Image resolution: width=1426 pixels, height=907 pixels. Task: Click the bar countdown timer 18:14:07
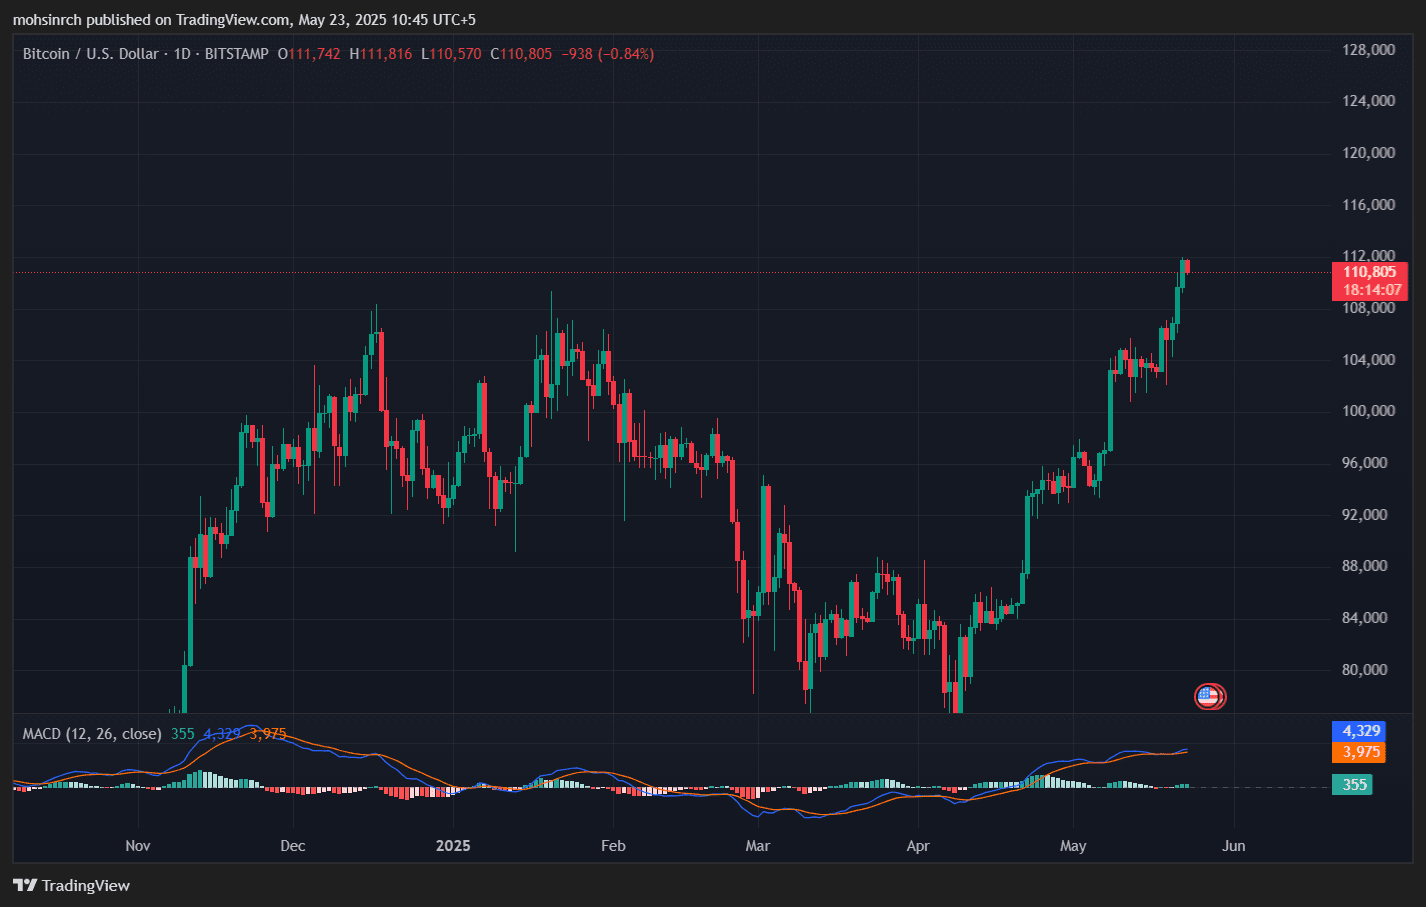(x=1370, y=290)
